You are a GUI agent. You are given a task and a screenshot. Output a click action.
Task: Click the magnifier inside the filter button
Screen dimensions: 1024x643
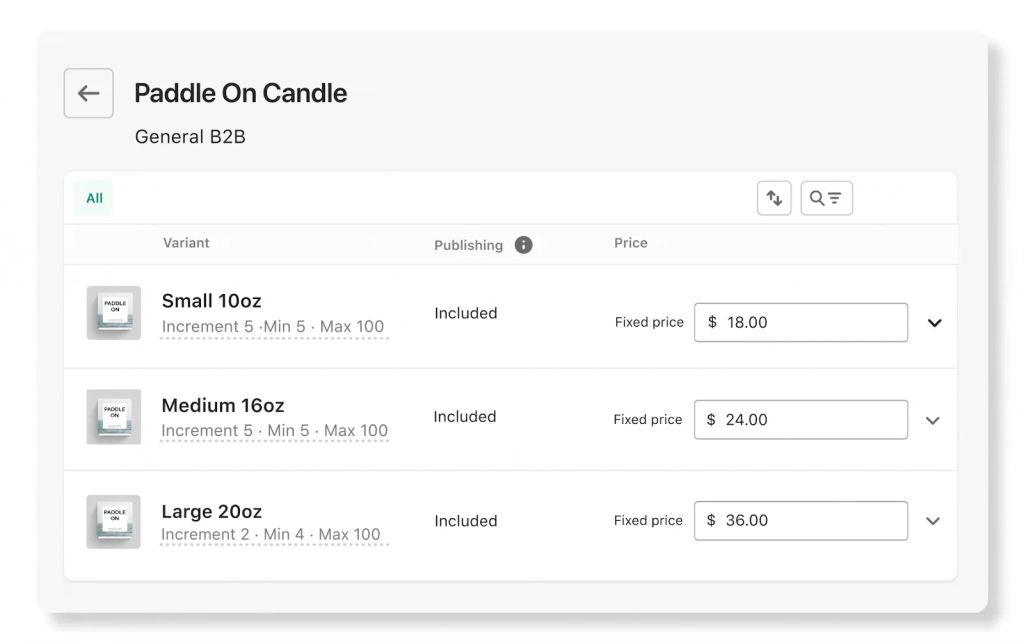coord(817,197)
